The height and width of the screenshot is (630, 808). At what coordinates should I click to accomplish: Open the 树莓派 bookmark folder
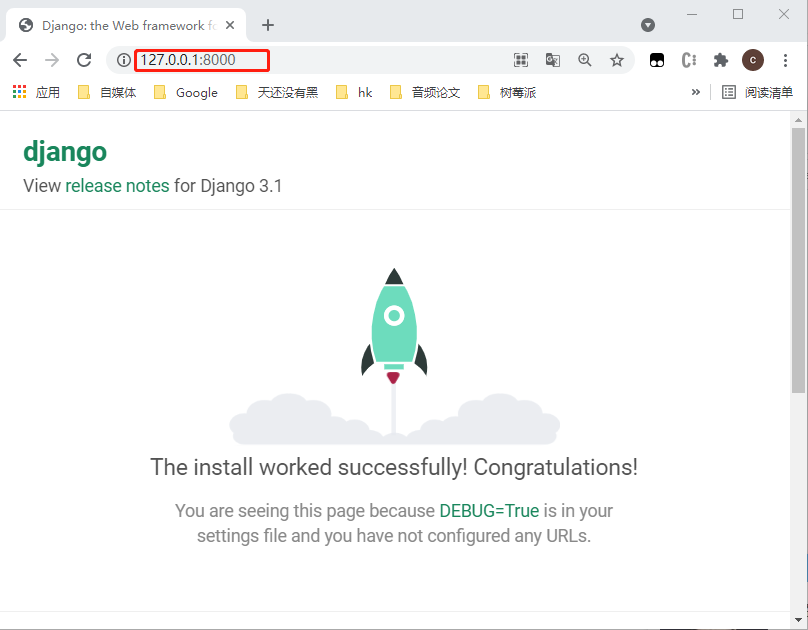(x=507, y=93)
